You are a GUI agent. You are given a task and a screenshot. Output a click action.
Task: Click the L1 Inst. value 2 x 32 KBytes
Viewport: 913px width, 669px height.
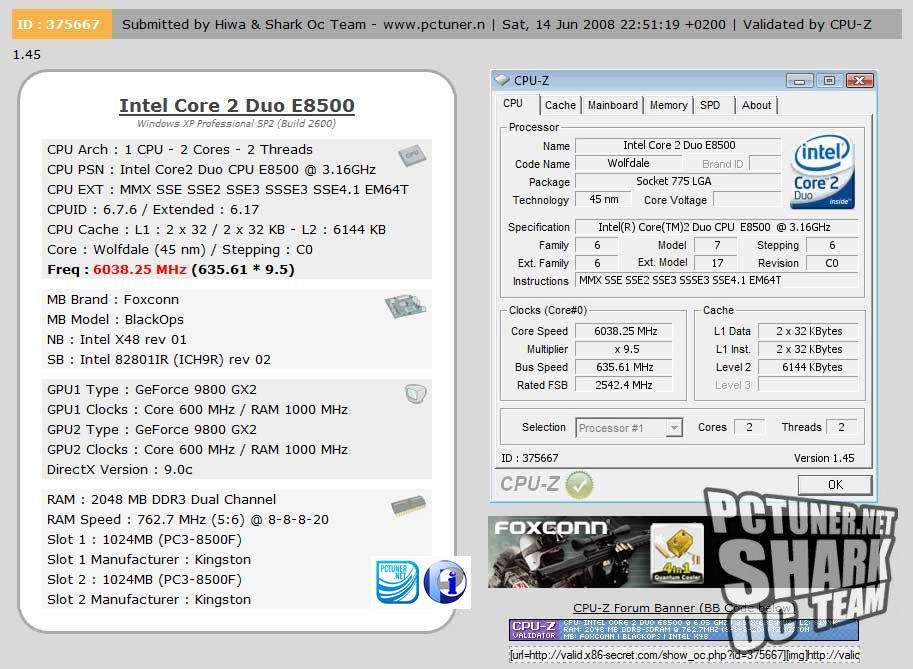809,349
